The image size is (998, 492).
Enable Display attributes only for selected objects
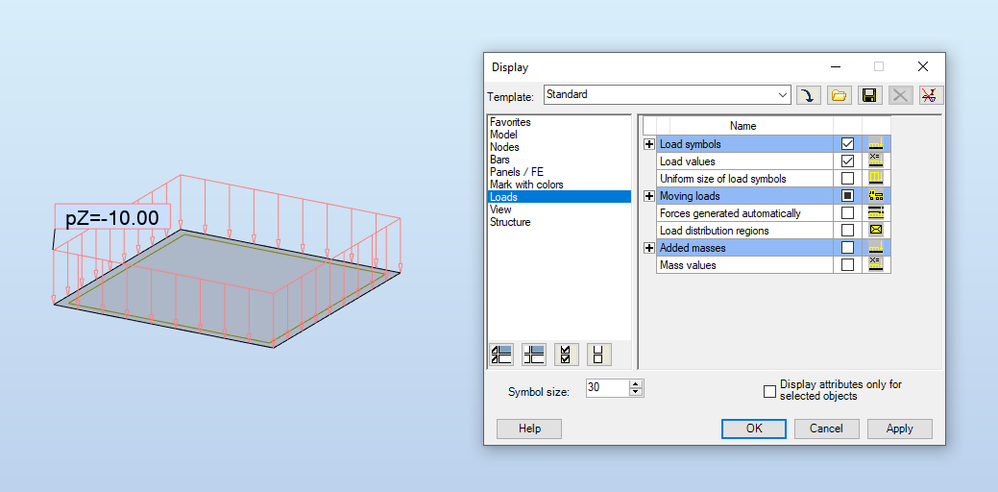770,391
